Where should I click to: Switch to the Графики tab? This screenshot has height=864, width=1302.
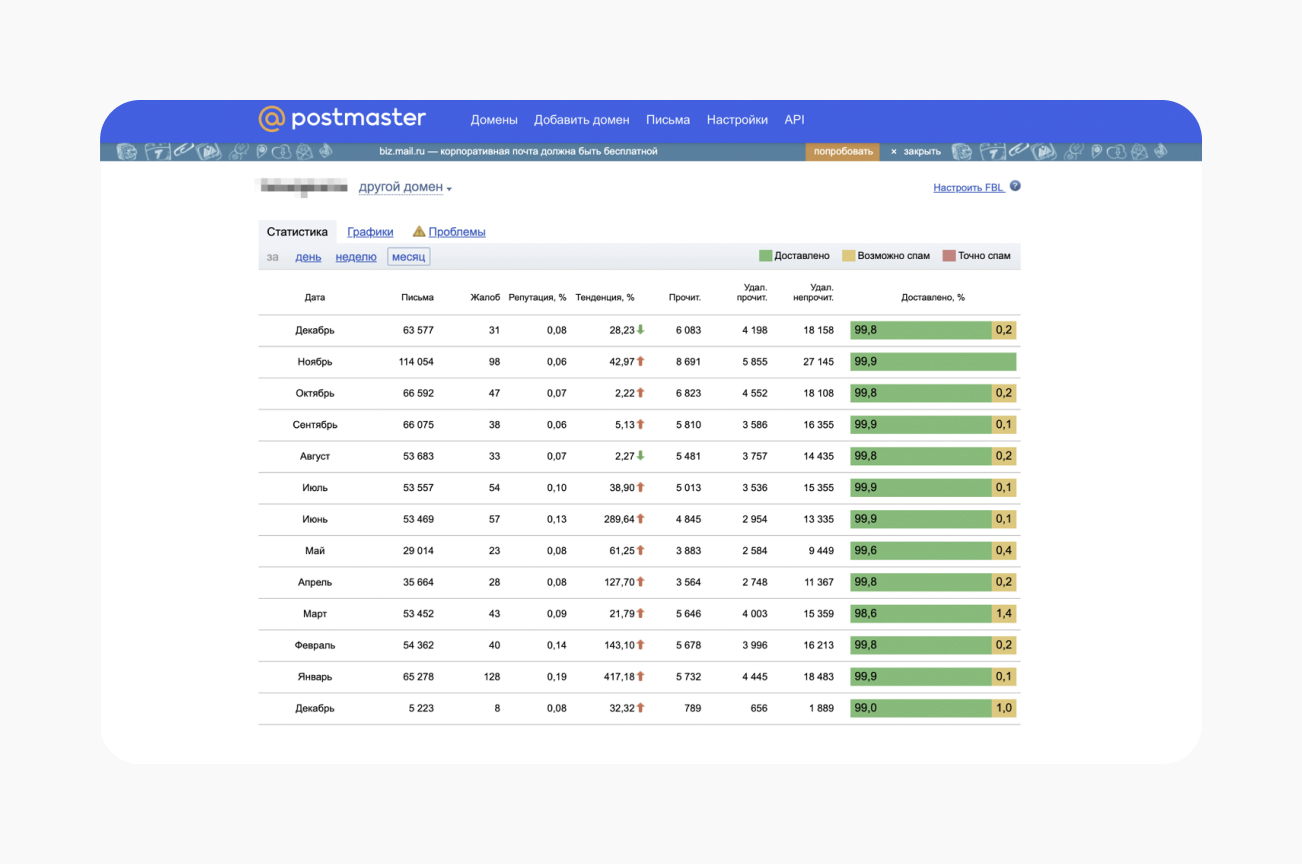370,232
